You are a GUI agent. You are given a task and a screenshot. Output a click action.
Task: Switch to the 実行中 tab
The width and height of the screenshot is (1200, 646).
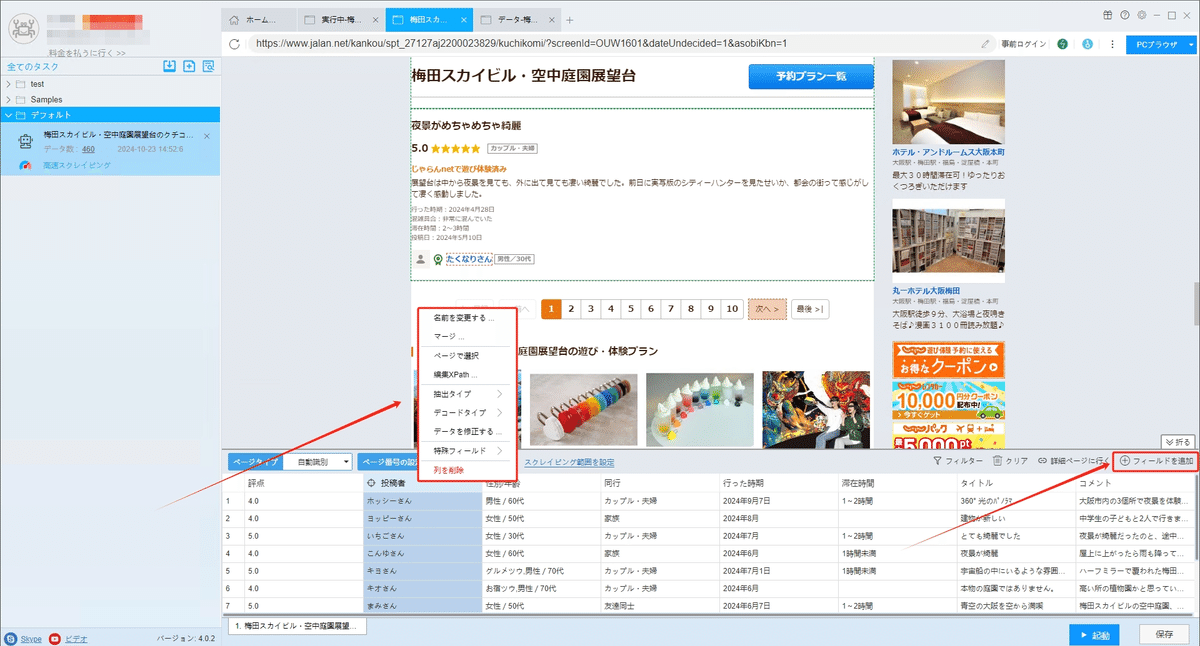[x=340, y=20]
